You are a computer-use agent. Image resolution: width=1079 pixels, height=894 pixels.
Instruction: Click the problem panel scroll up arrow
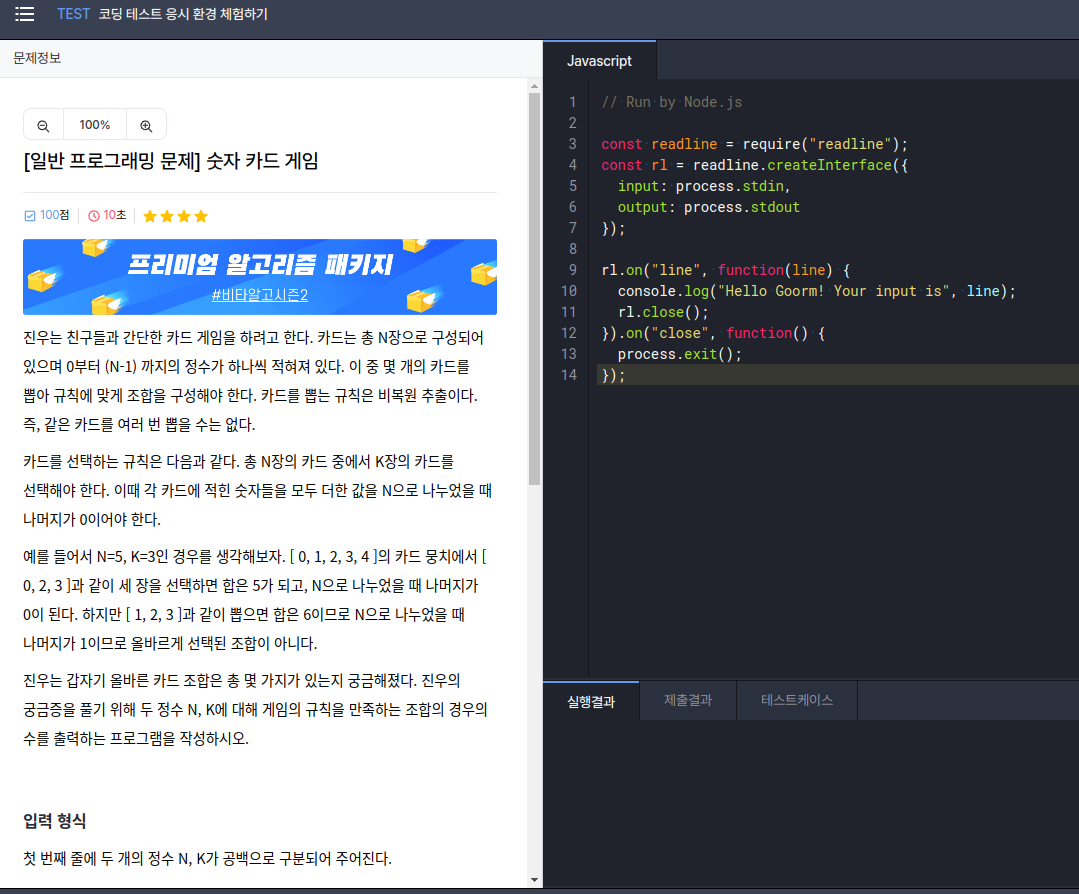pos(534,87)
